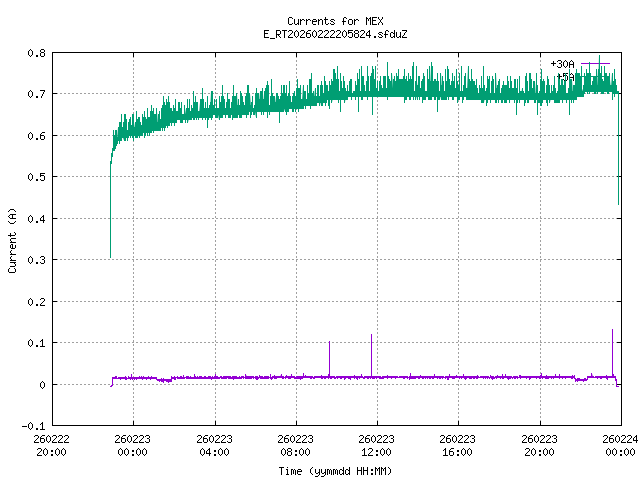
Task: Click the '260223 04:00' x-axis tick label
Action: 214,444
